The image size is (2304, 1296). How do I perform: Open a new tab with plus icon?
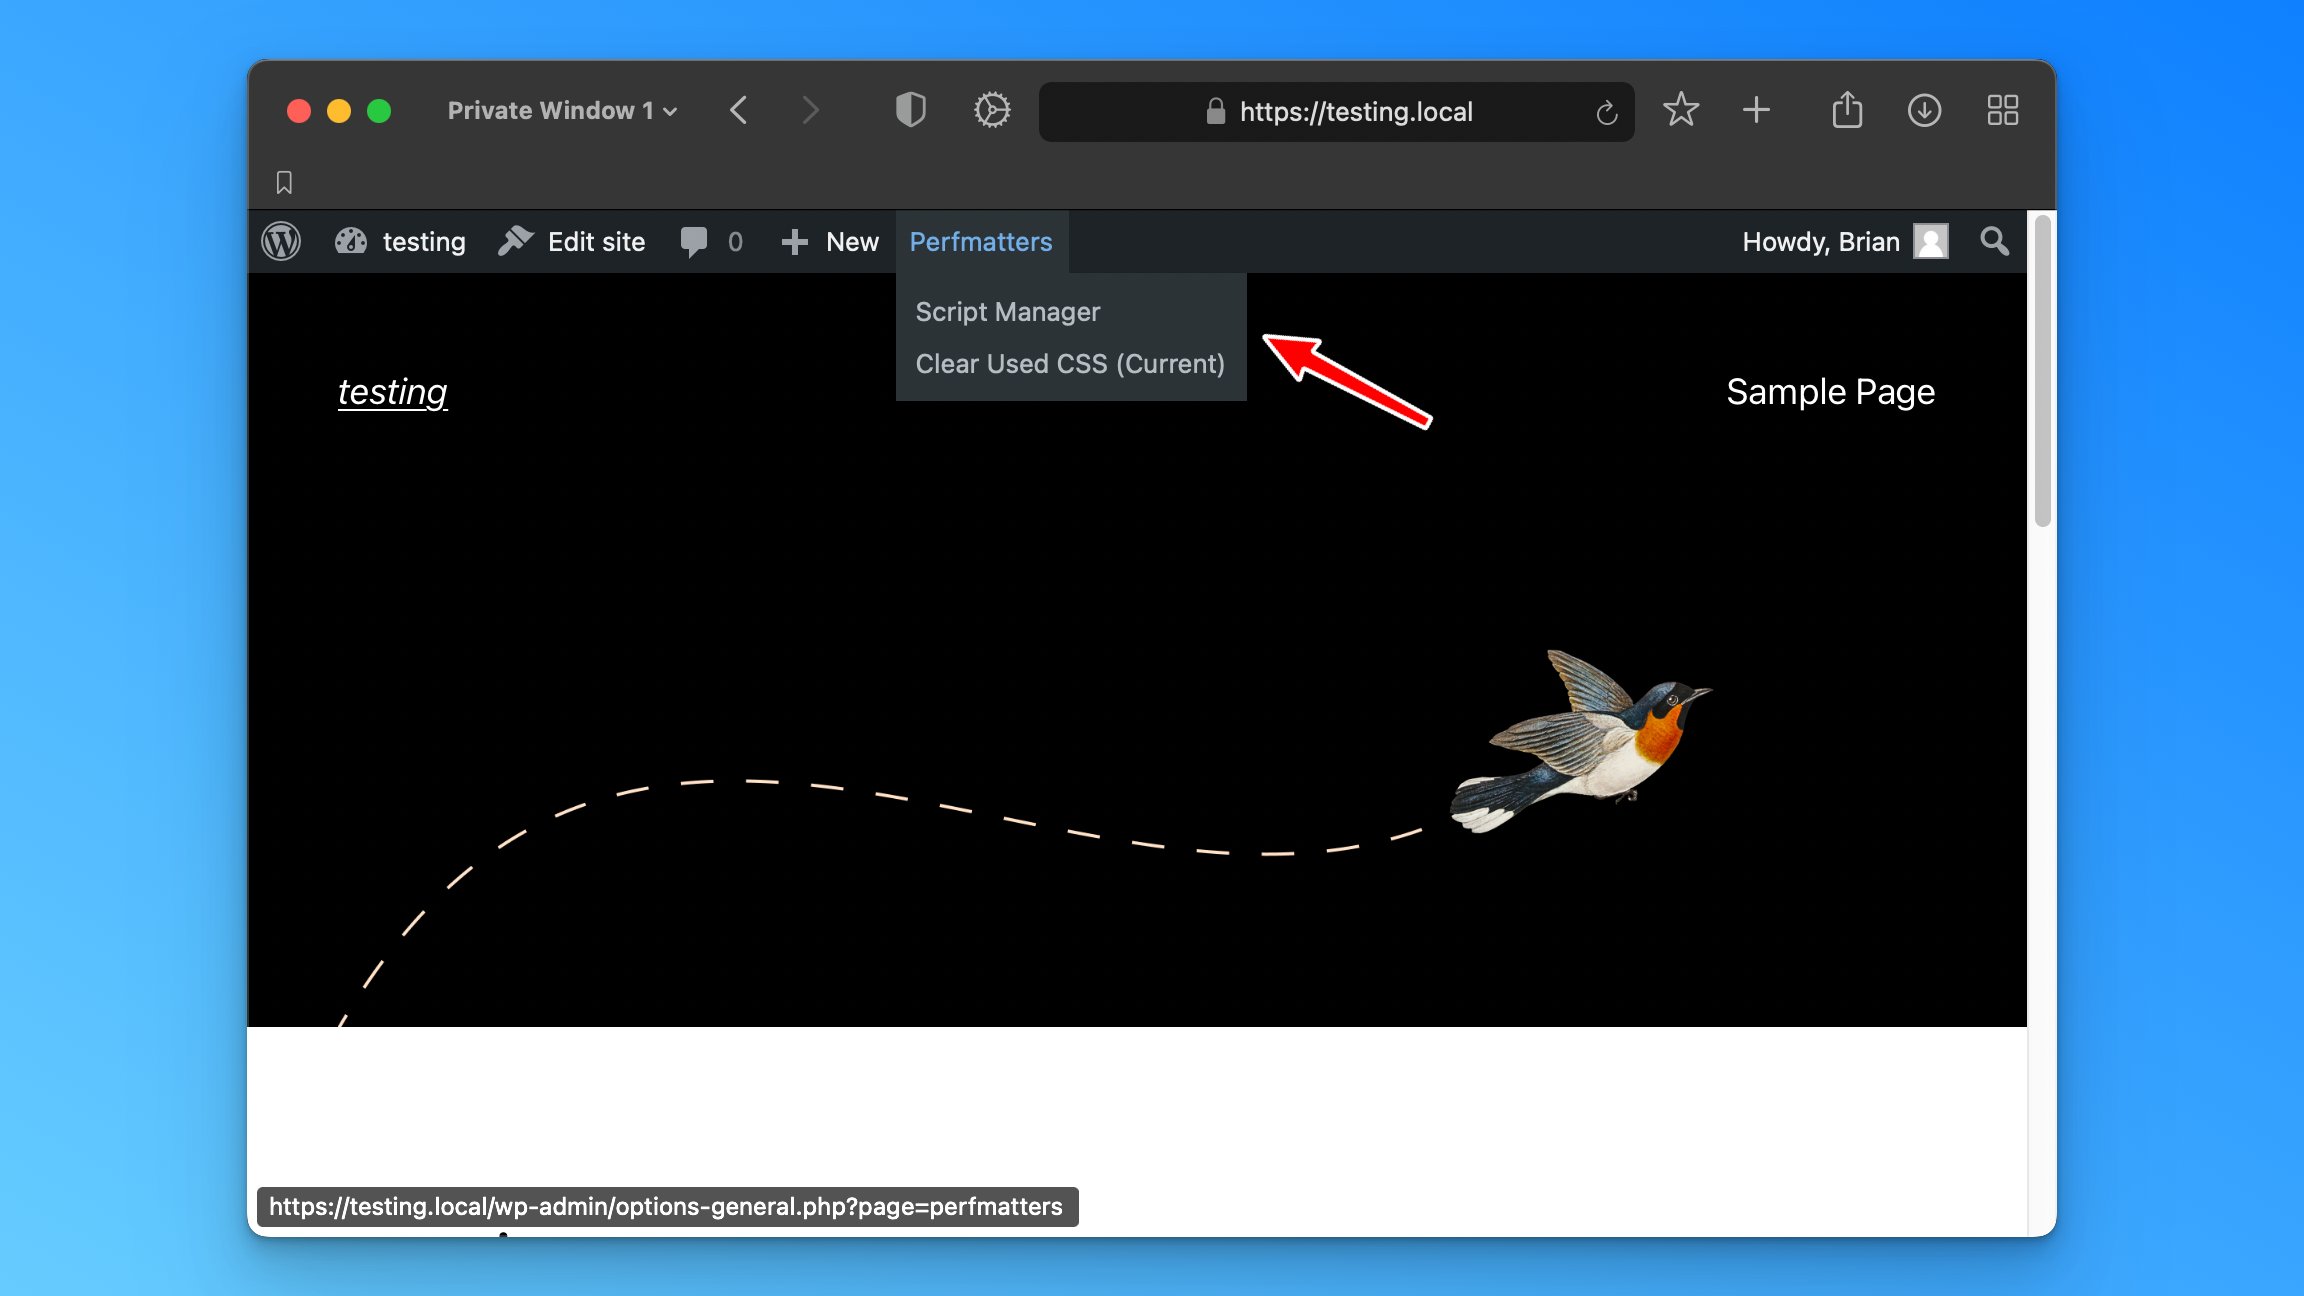tap(1756, 110)
